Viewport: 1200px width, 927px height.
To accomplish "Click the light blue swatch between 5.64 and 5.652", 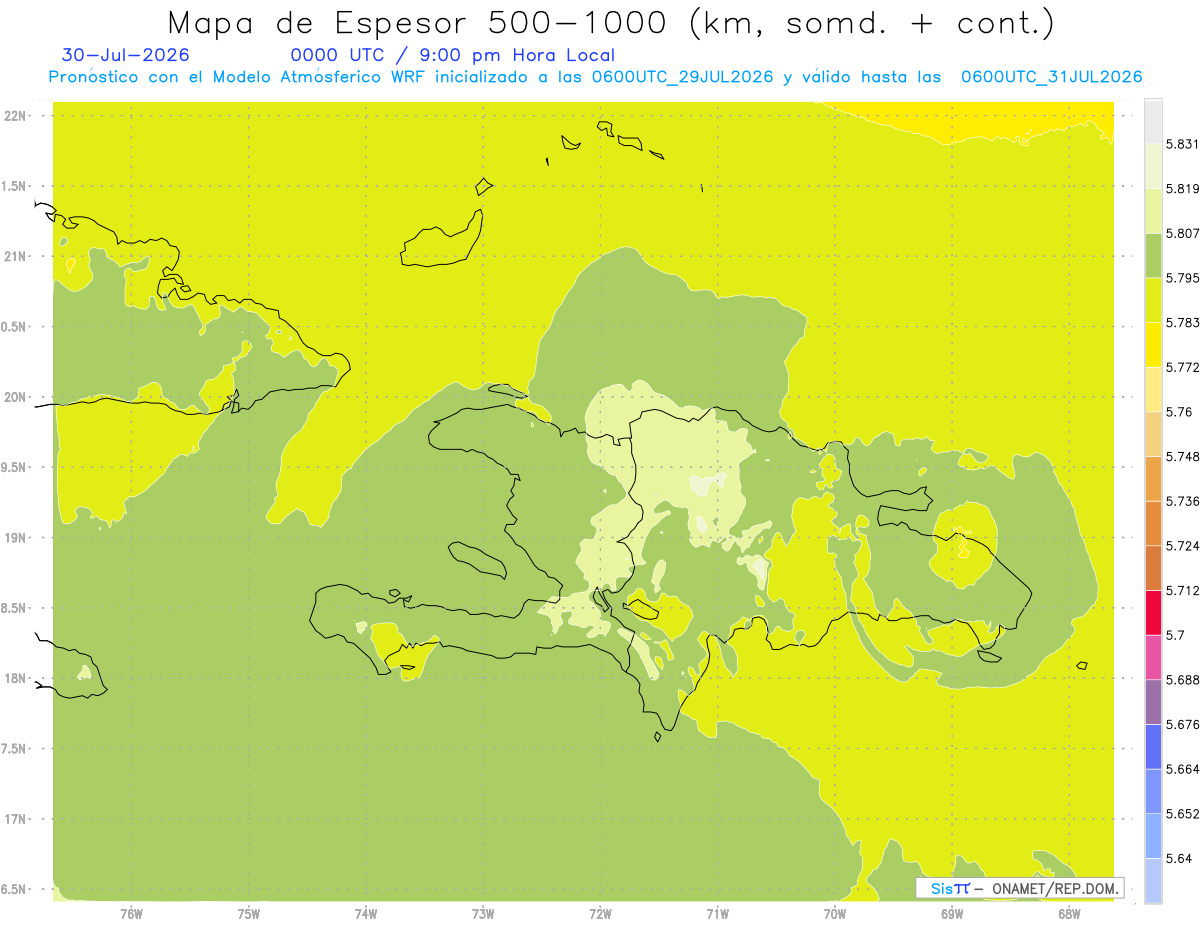I will click(1153, 835).
